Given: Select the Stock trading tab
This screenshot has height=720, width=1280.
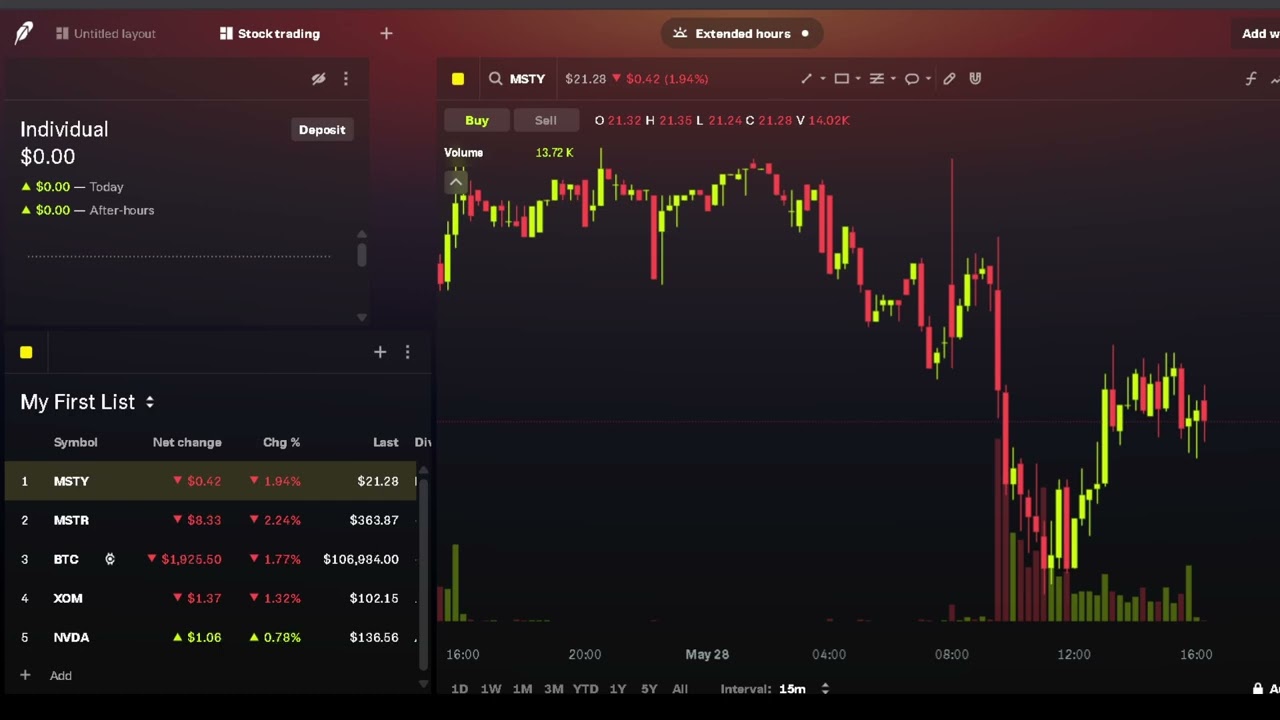Looking at the screenshot, I should 270,33.
